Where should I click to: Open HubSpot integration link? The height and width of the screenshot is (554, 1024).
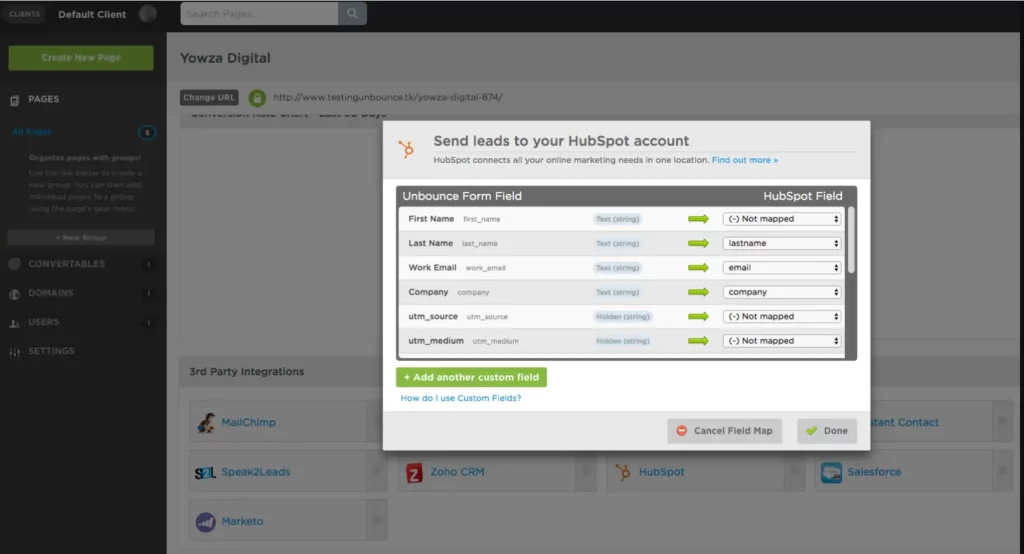tap(662, 472)
